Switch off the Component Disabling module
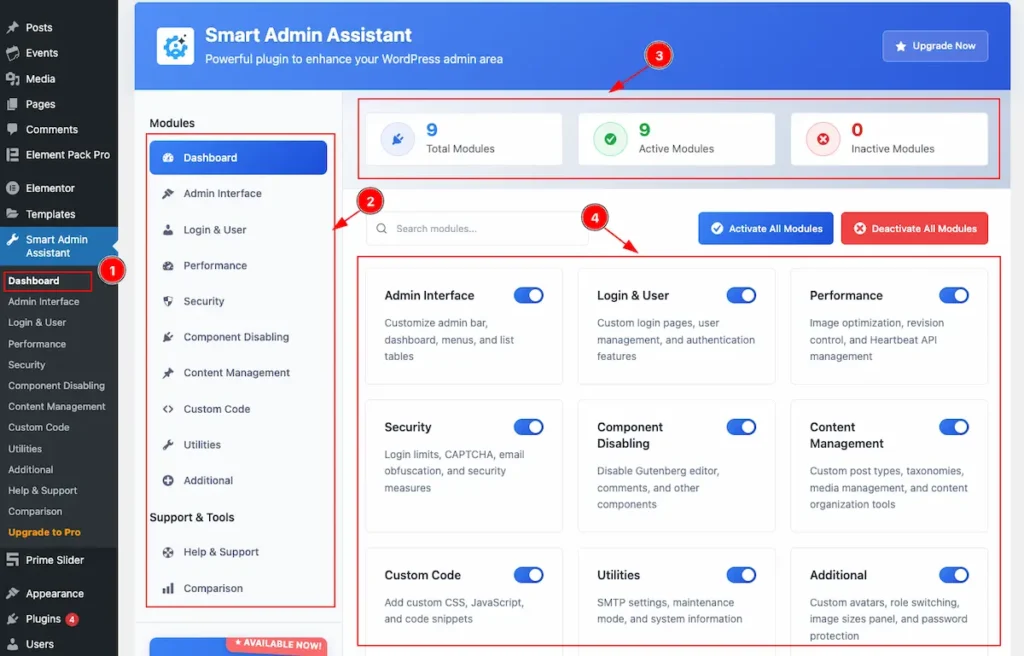The image size is (1024, 656). click(x=741, y=427)
